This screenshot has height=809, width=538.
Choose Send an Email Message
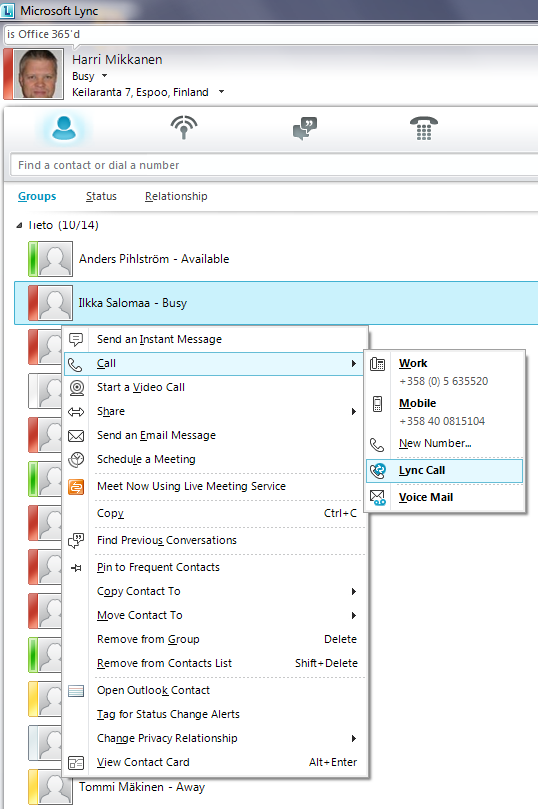tap(215, 435)
